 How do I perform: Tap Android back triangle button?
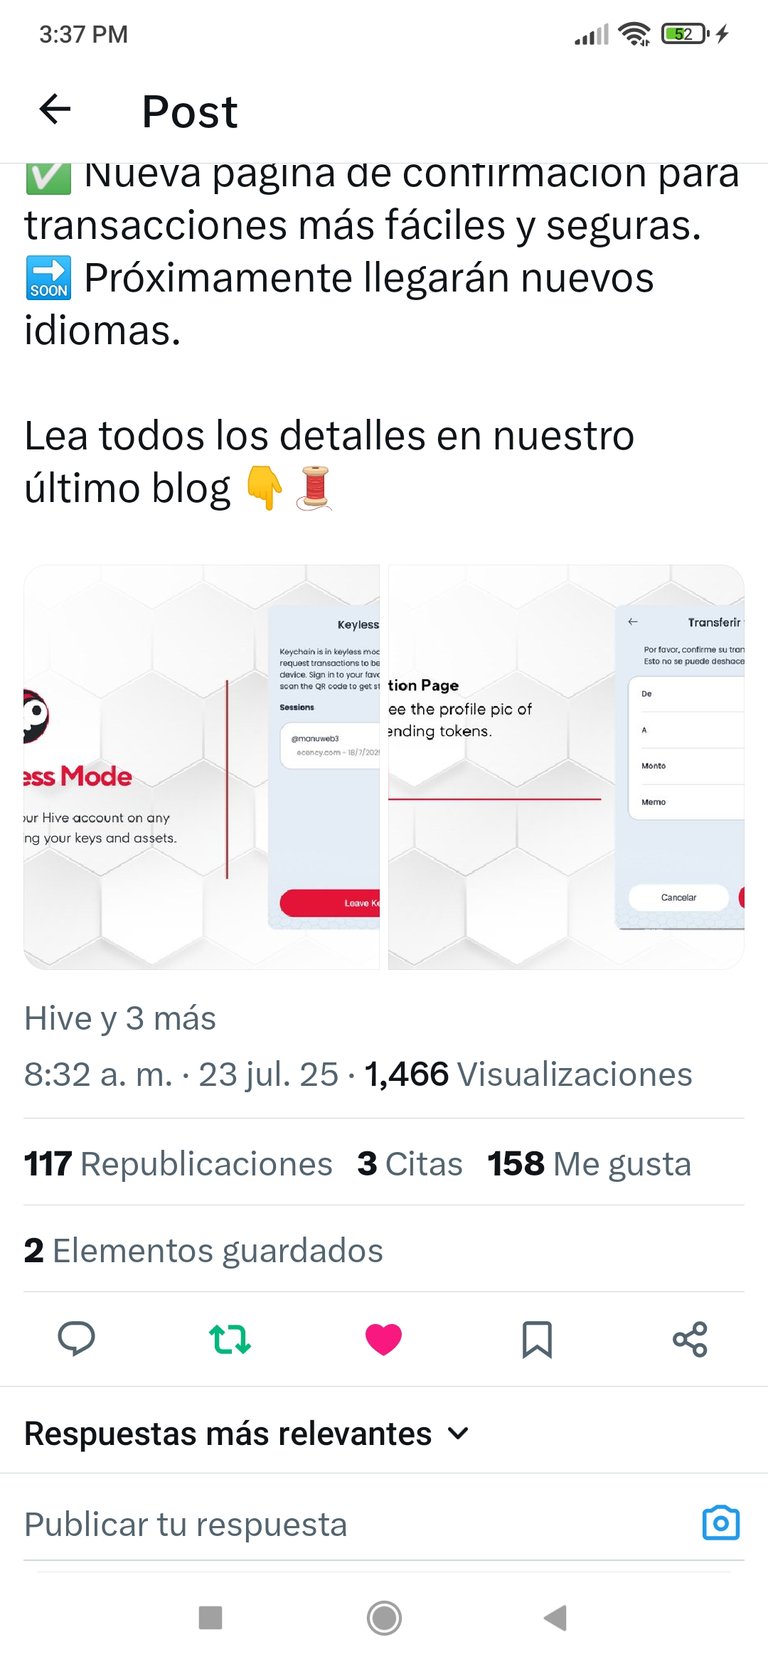coord(556,1617)
